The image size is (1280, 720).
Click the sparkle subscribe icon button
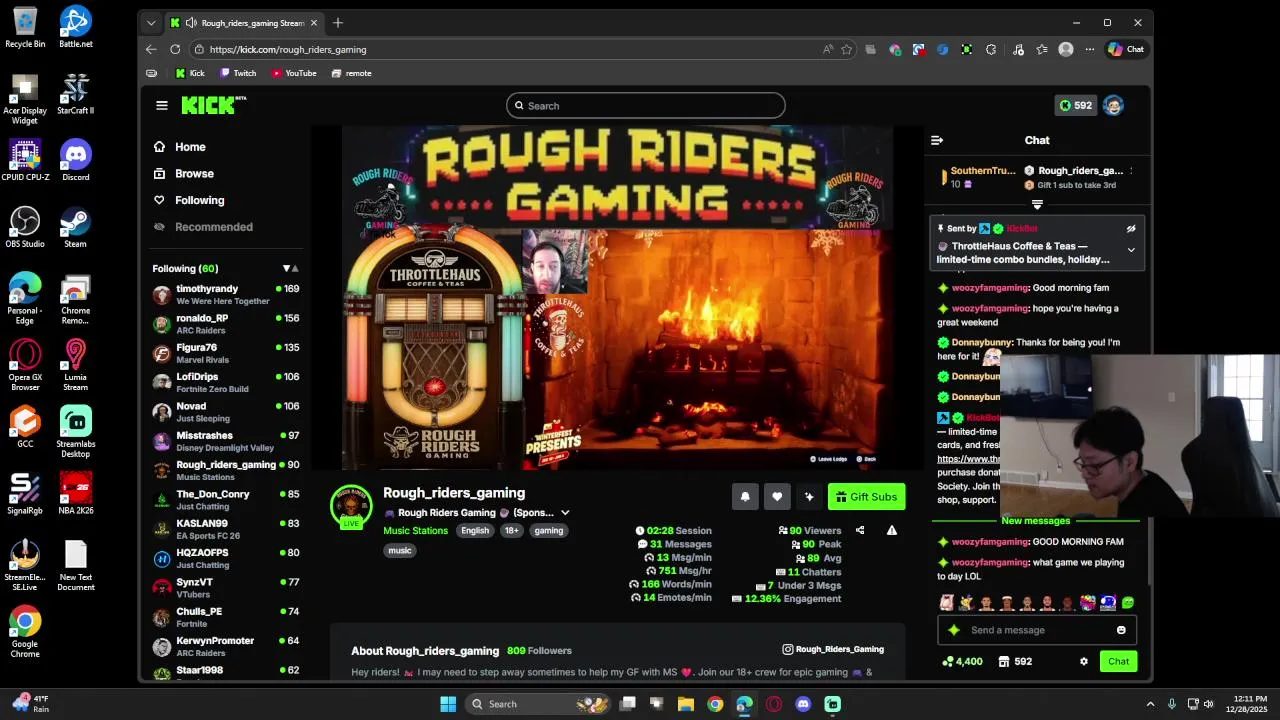click(x=809, y=497)
